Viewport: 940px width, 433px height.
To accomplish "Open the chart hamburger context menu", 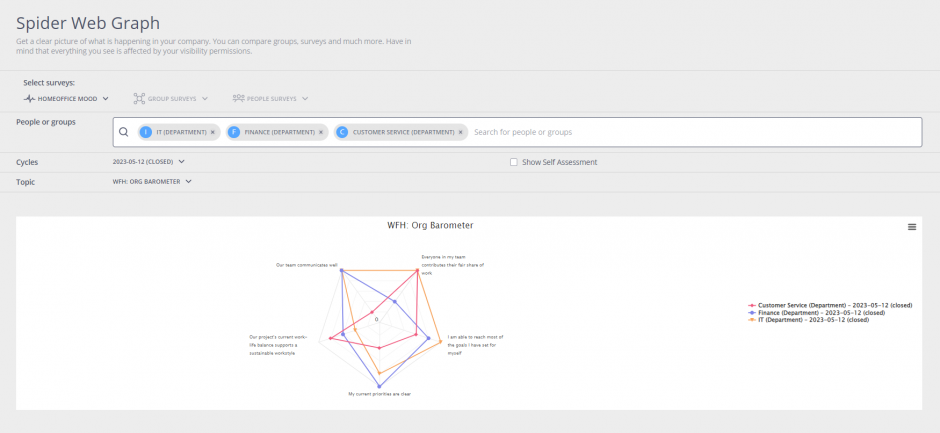I will pyautogui.click(x=911, y=227).
